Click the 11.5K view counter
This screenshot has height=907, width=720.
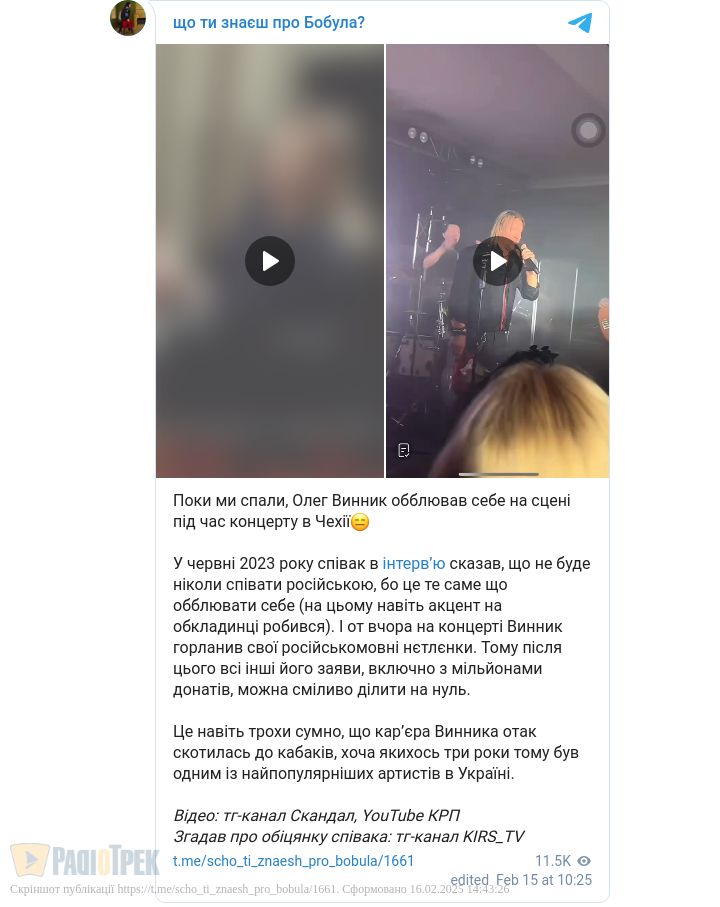553,861
